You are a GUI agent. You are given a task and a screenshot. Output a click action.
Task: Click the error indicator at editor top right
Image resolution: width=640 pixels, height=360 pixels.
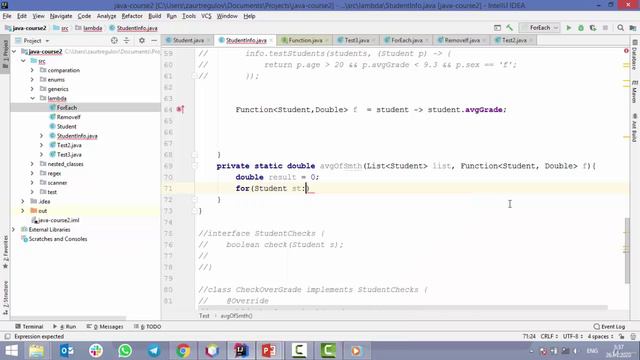tap(626, 51)
